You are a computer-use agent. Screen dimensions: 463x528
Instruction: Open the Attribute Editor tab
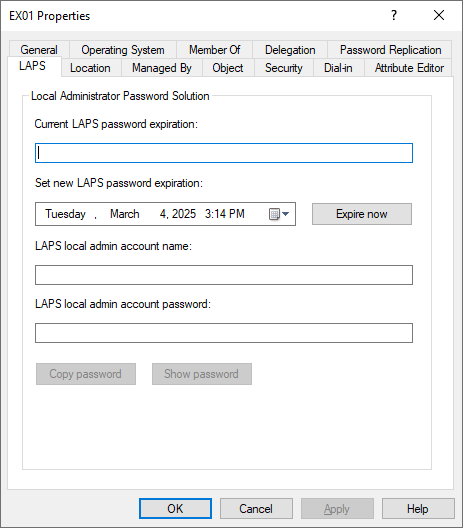pos(409,68)
